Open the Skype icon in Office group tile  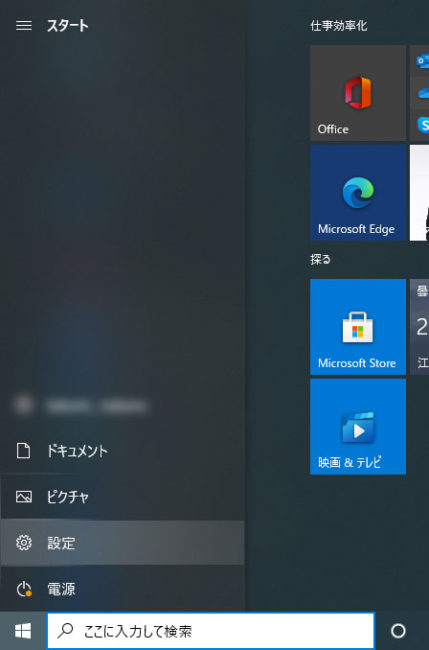pyautogui.click(x=423, y=125)
